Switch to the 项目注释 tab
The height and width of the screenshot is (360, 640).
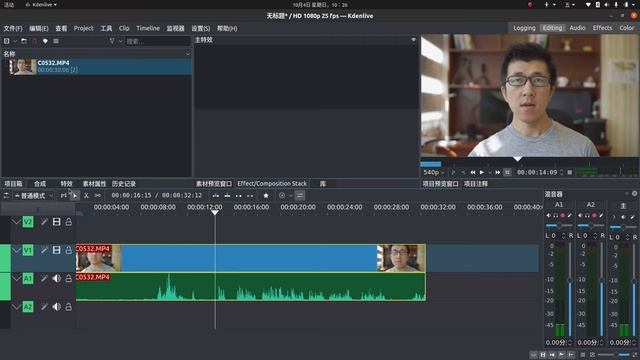coord(476,184)
